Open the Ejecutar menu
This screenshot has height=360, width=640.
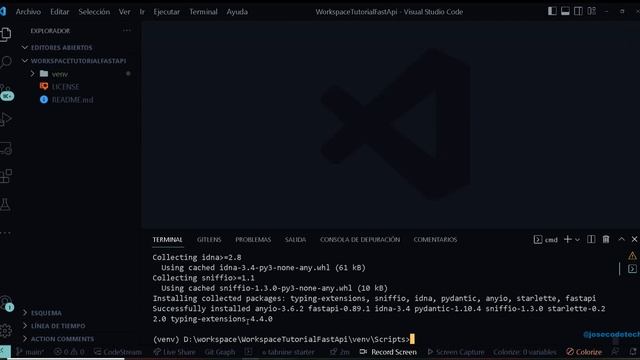tap(167, 12)
